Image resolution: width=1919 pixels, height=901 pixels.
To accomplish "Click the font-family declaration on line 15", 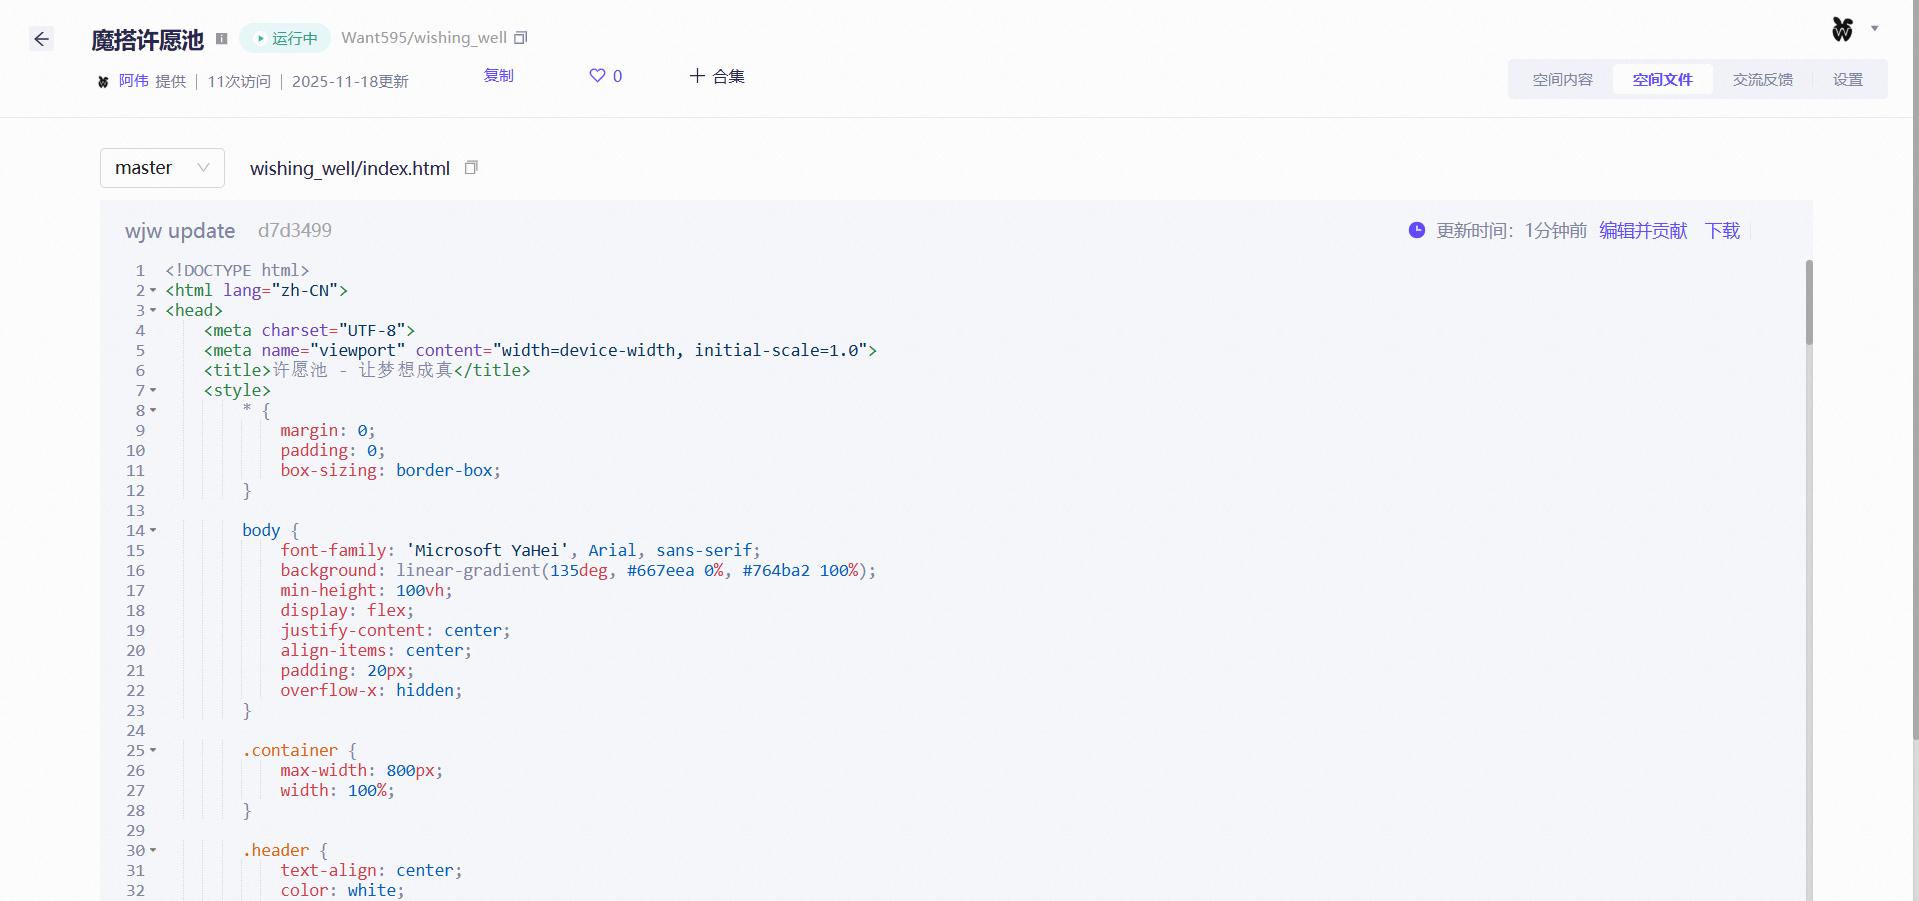I will coord(520,550).
